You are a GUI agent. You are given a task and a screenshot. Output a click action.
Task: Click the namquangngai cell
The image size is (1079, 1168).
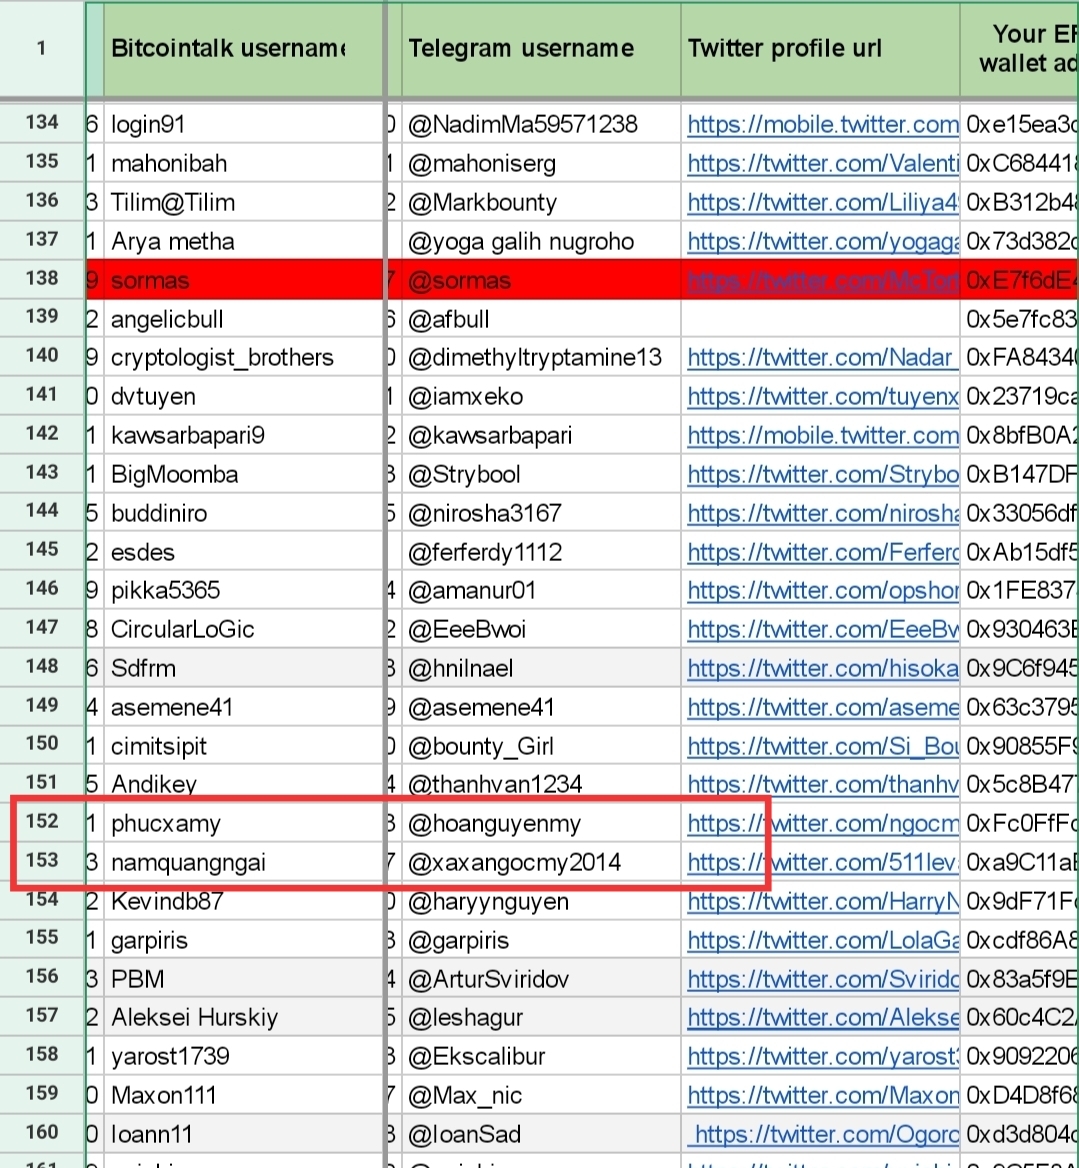point(243,862)
